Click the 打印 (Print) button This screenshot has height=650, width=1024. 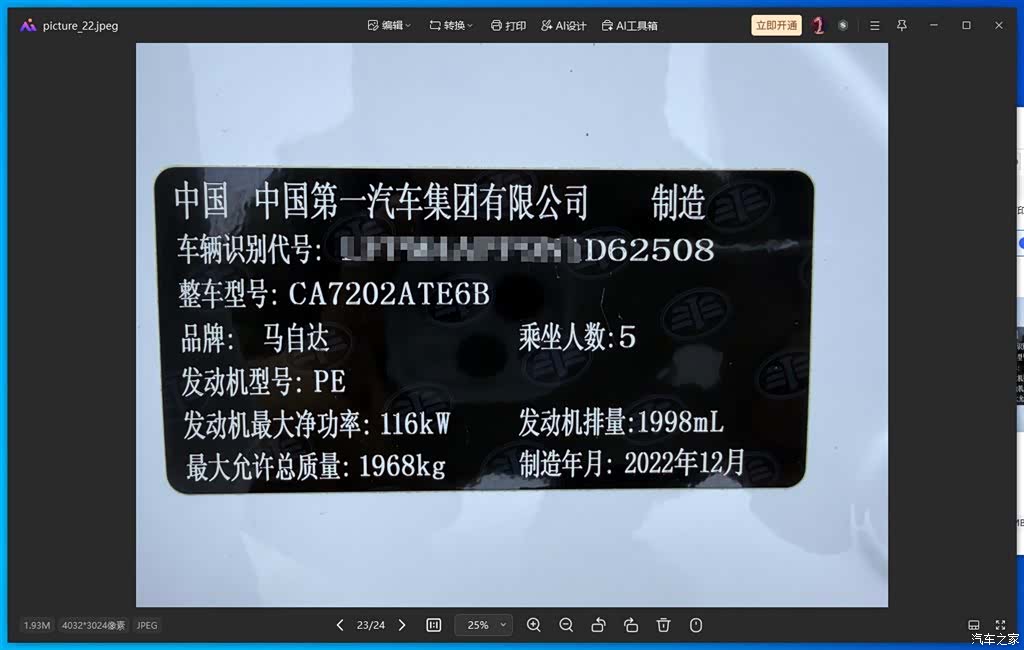(508, 25)
